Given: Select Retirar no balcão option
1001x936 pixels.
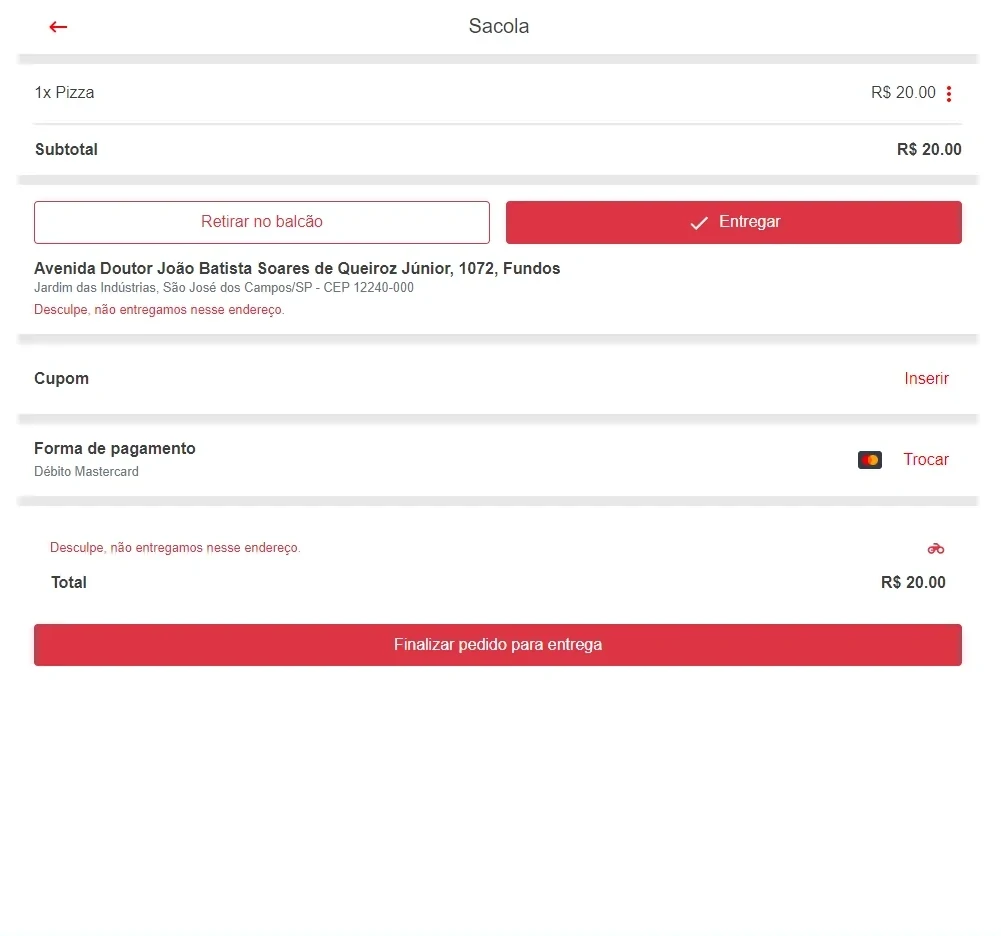Looking at the screenshot, I should [x=262, y=222].
